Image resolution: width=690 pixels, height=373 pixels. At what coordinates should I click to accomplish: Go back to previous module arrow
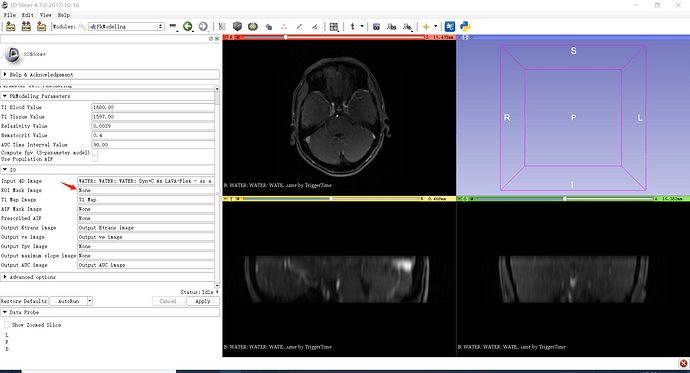188,26
